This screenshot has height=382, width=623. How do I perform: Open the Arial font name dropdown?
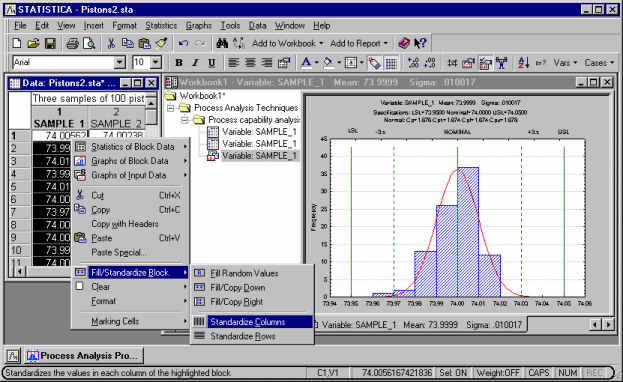[120, 62]
